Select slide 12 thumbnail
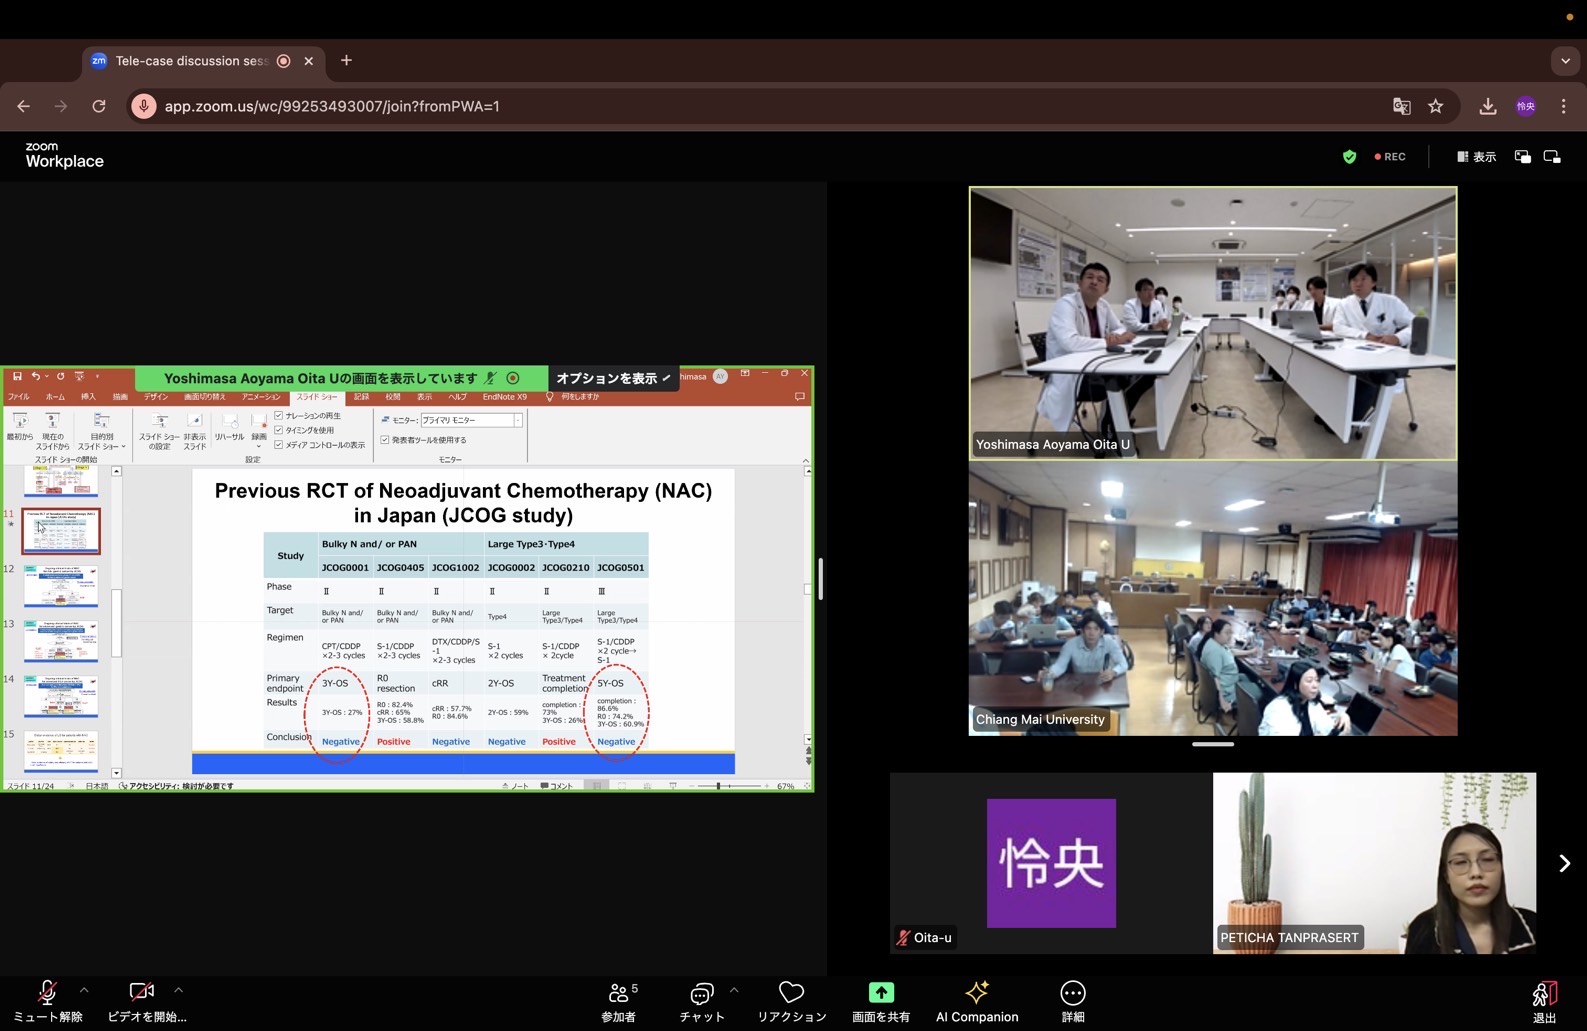This screenshot has height=1031, width=1587. tap(61, 586)
